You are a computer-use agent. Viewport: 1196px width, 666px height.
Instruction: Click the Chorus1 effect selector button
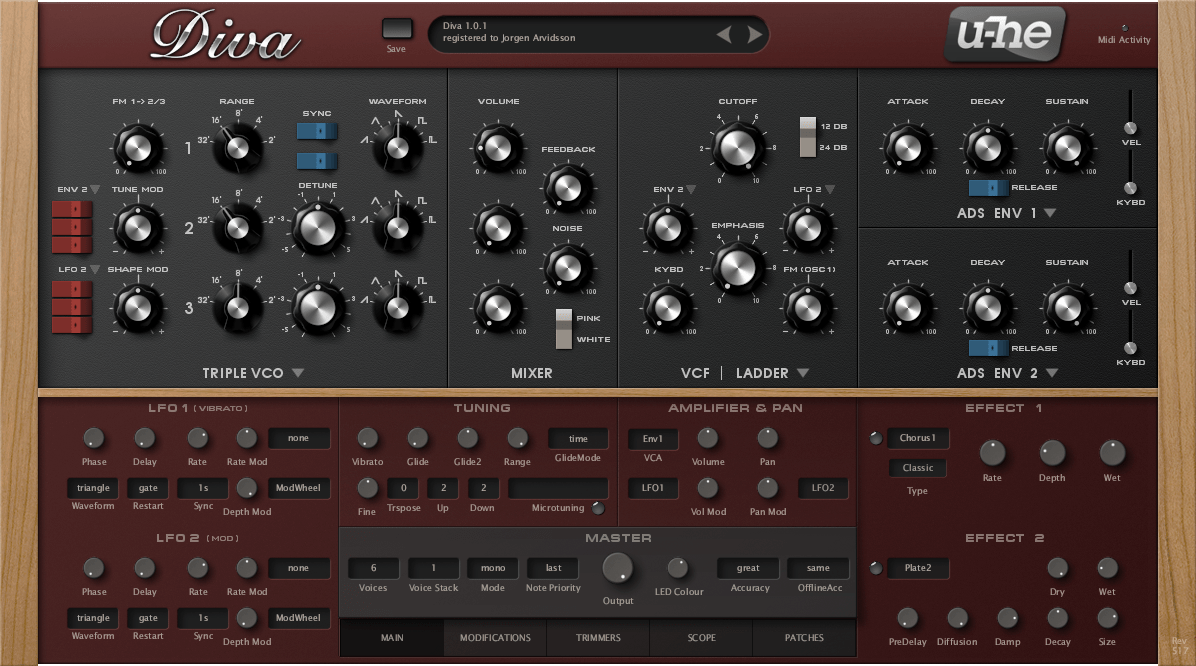pos(918,438)
